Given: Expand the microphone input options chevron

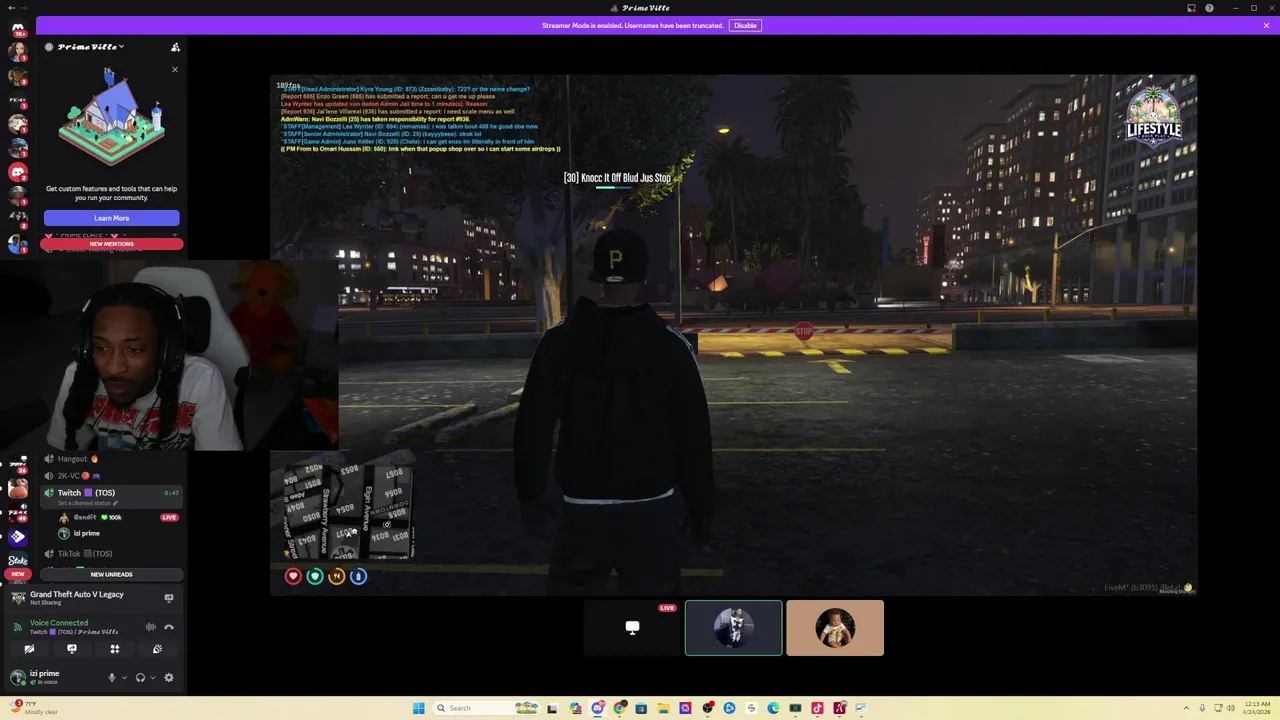Looking at the screenshot, I should pos(125,677).
